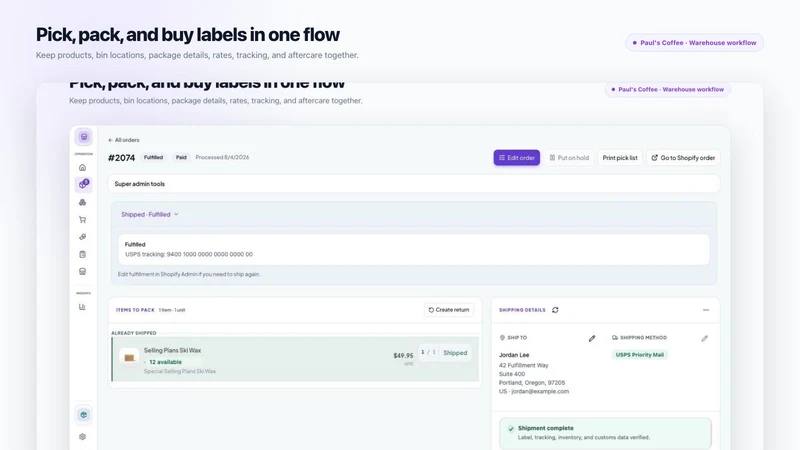800x450 pixels.
Task: Open the settings gear in sidebar
Action: tap(82, 437)
